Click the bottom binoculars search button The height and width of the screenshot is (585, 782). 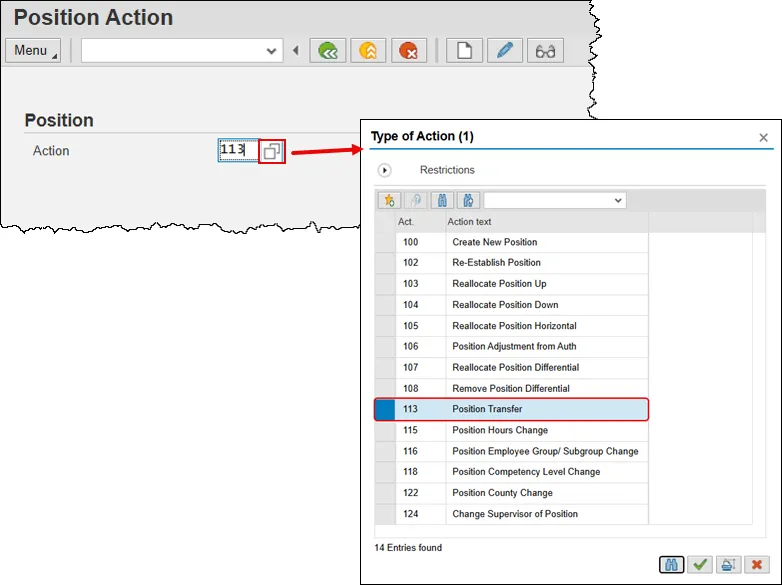pos(671,565)
